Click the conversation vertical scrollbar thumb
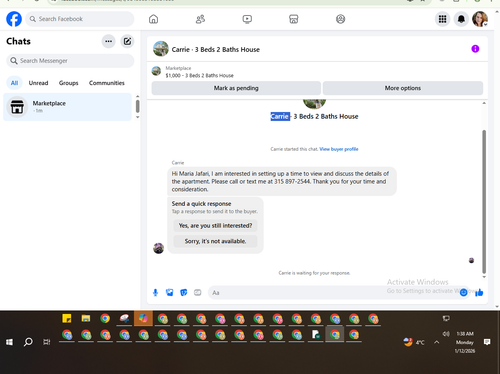 (x=484, y=201)
